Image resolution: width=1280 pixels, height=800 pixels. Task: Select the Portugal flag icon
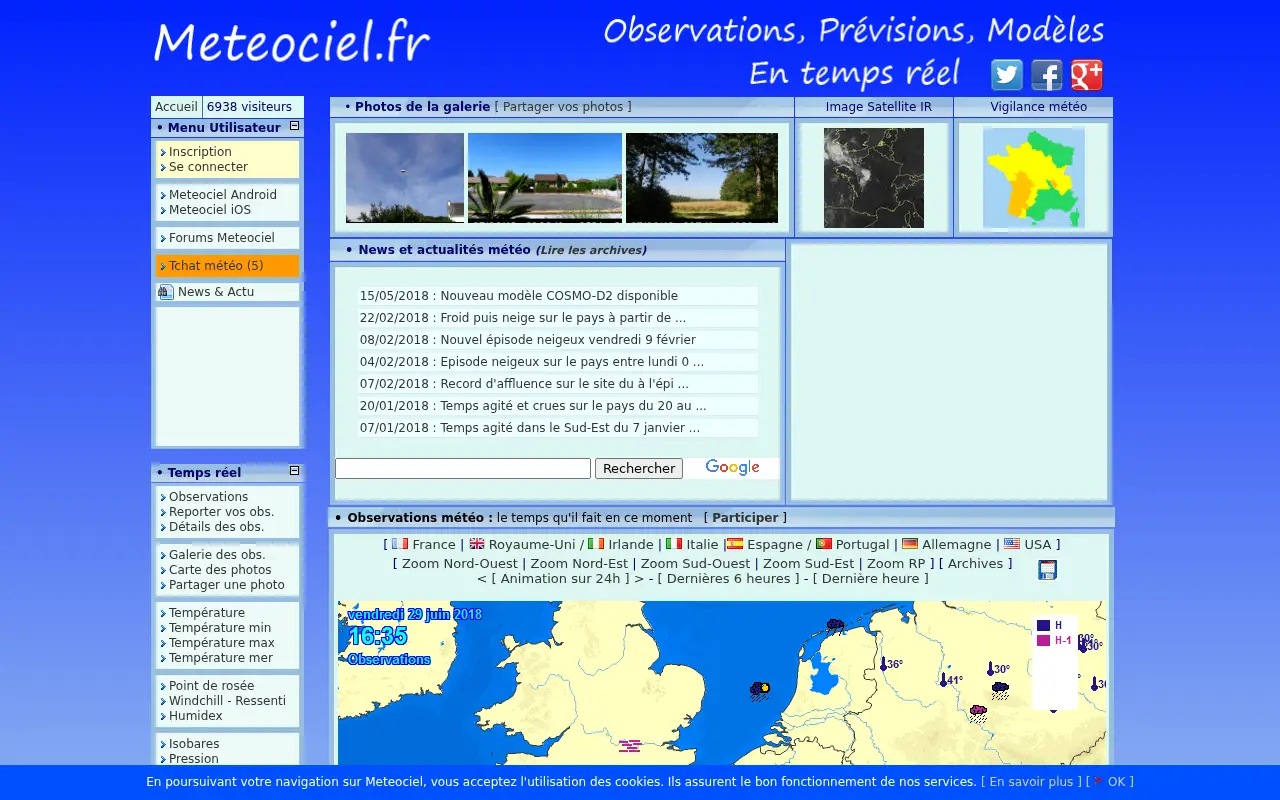point(824,544)
